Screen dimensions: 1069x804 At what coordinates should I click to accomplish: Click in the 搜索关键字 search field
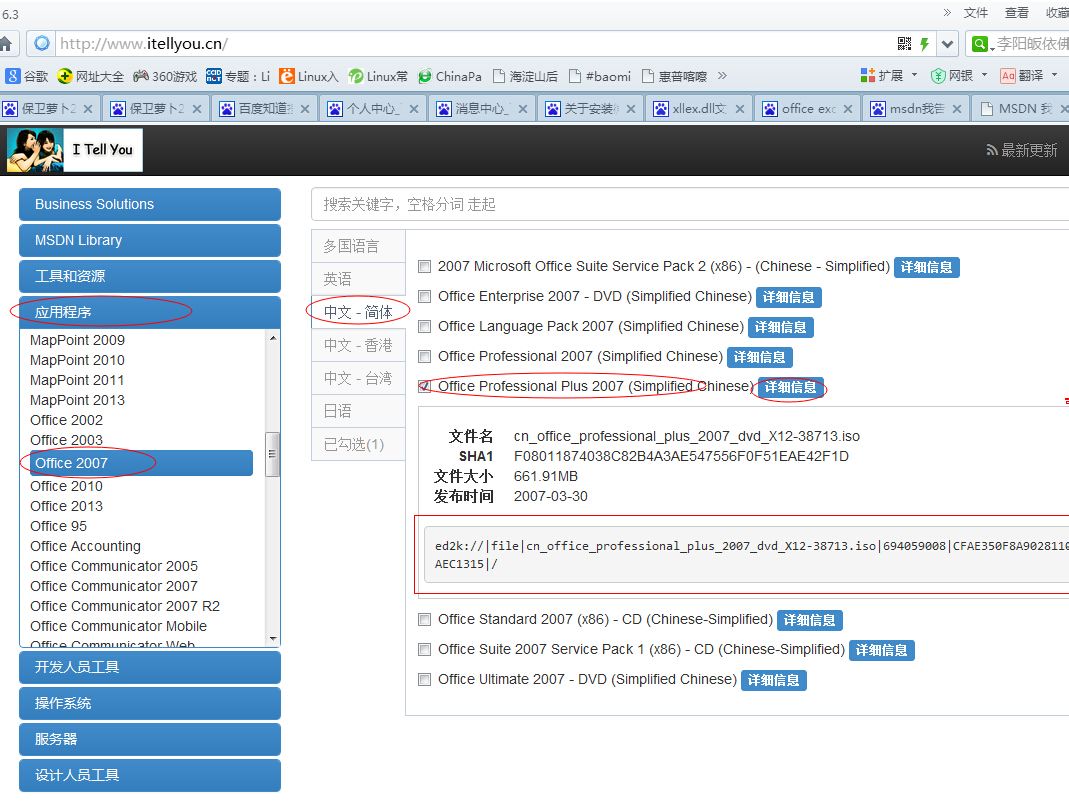click(x=690, y=205)
